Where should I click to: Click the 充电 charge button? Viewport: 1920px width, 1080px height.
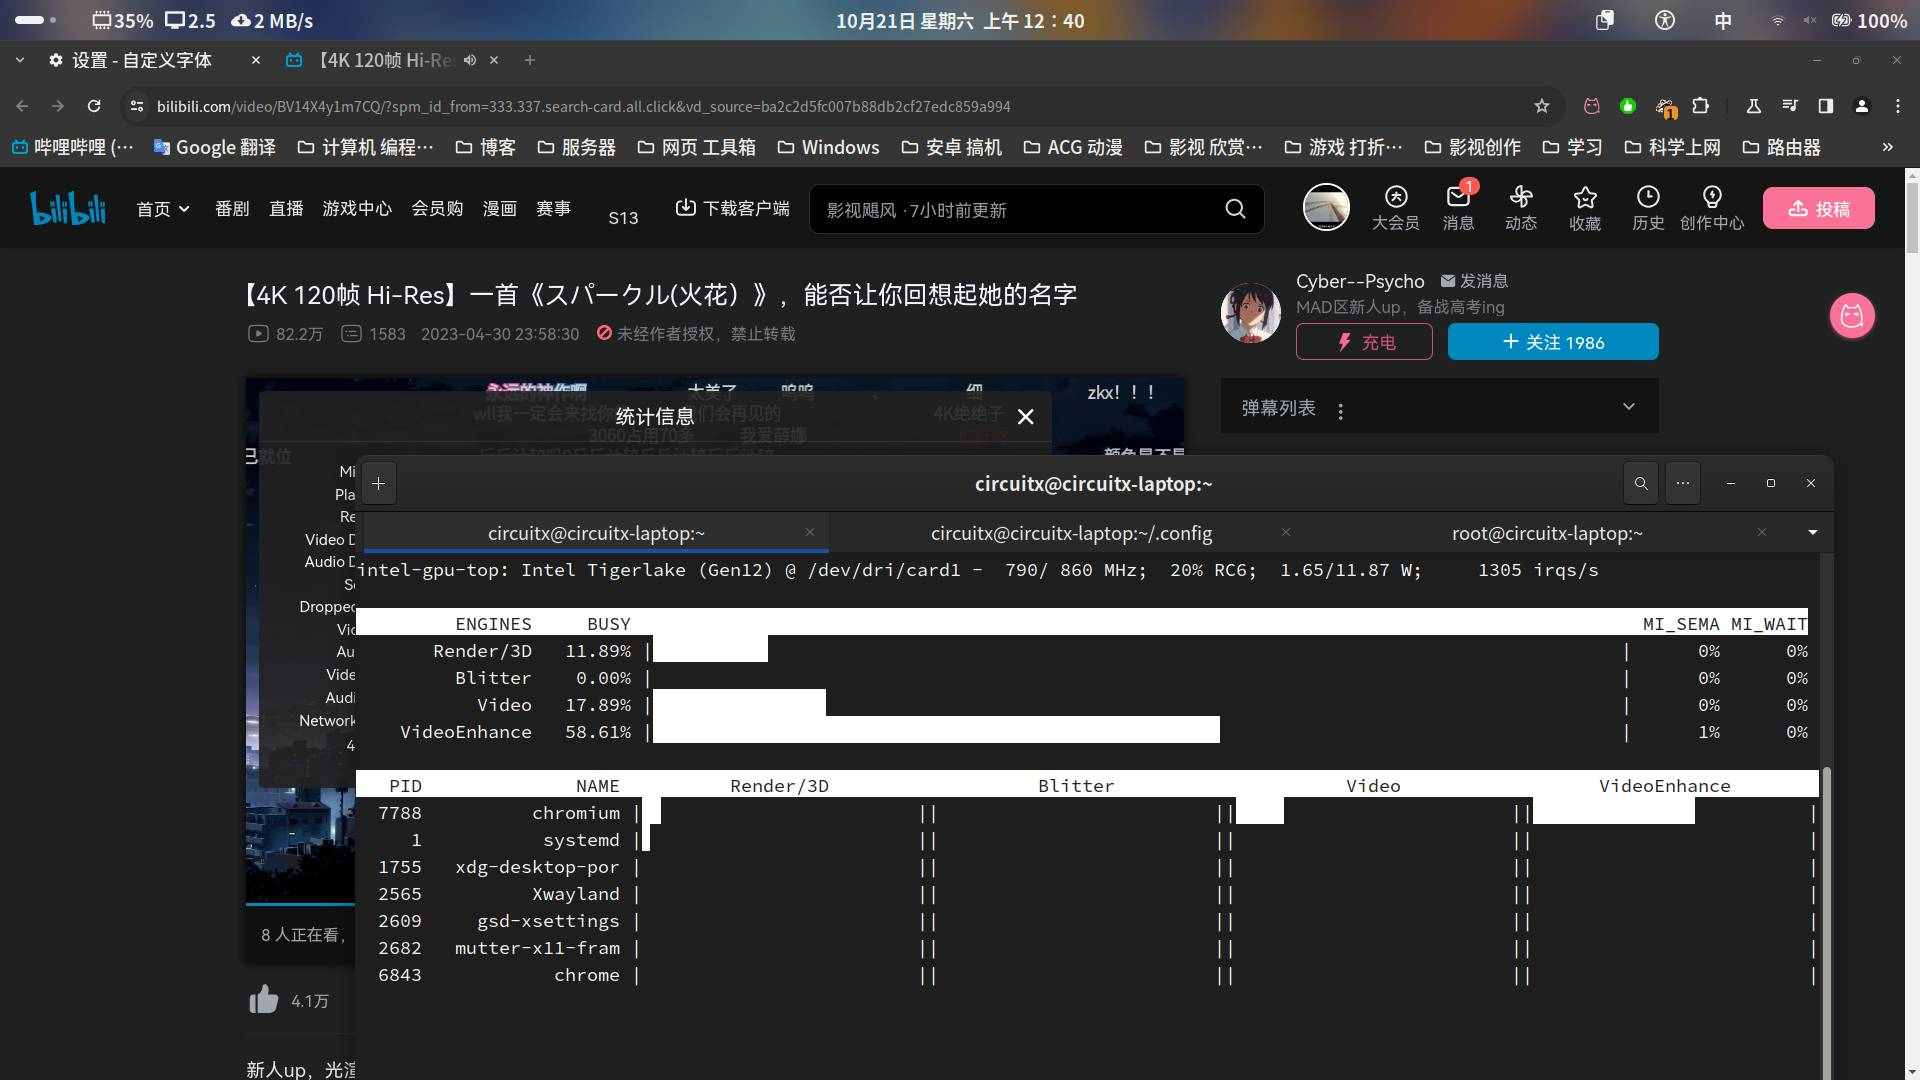1364,342
